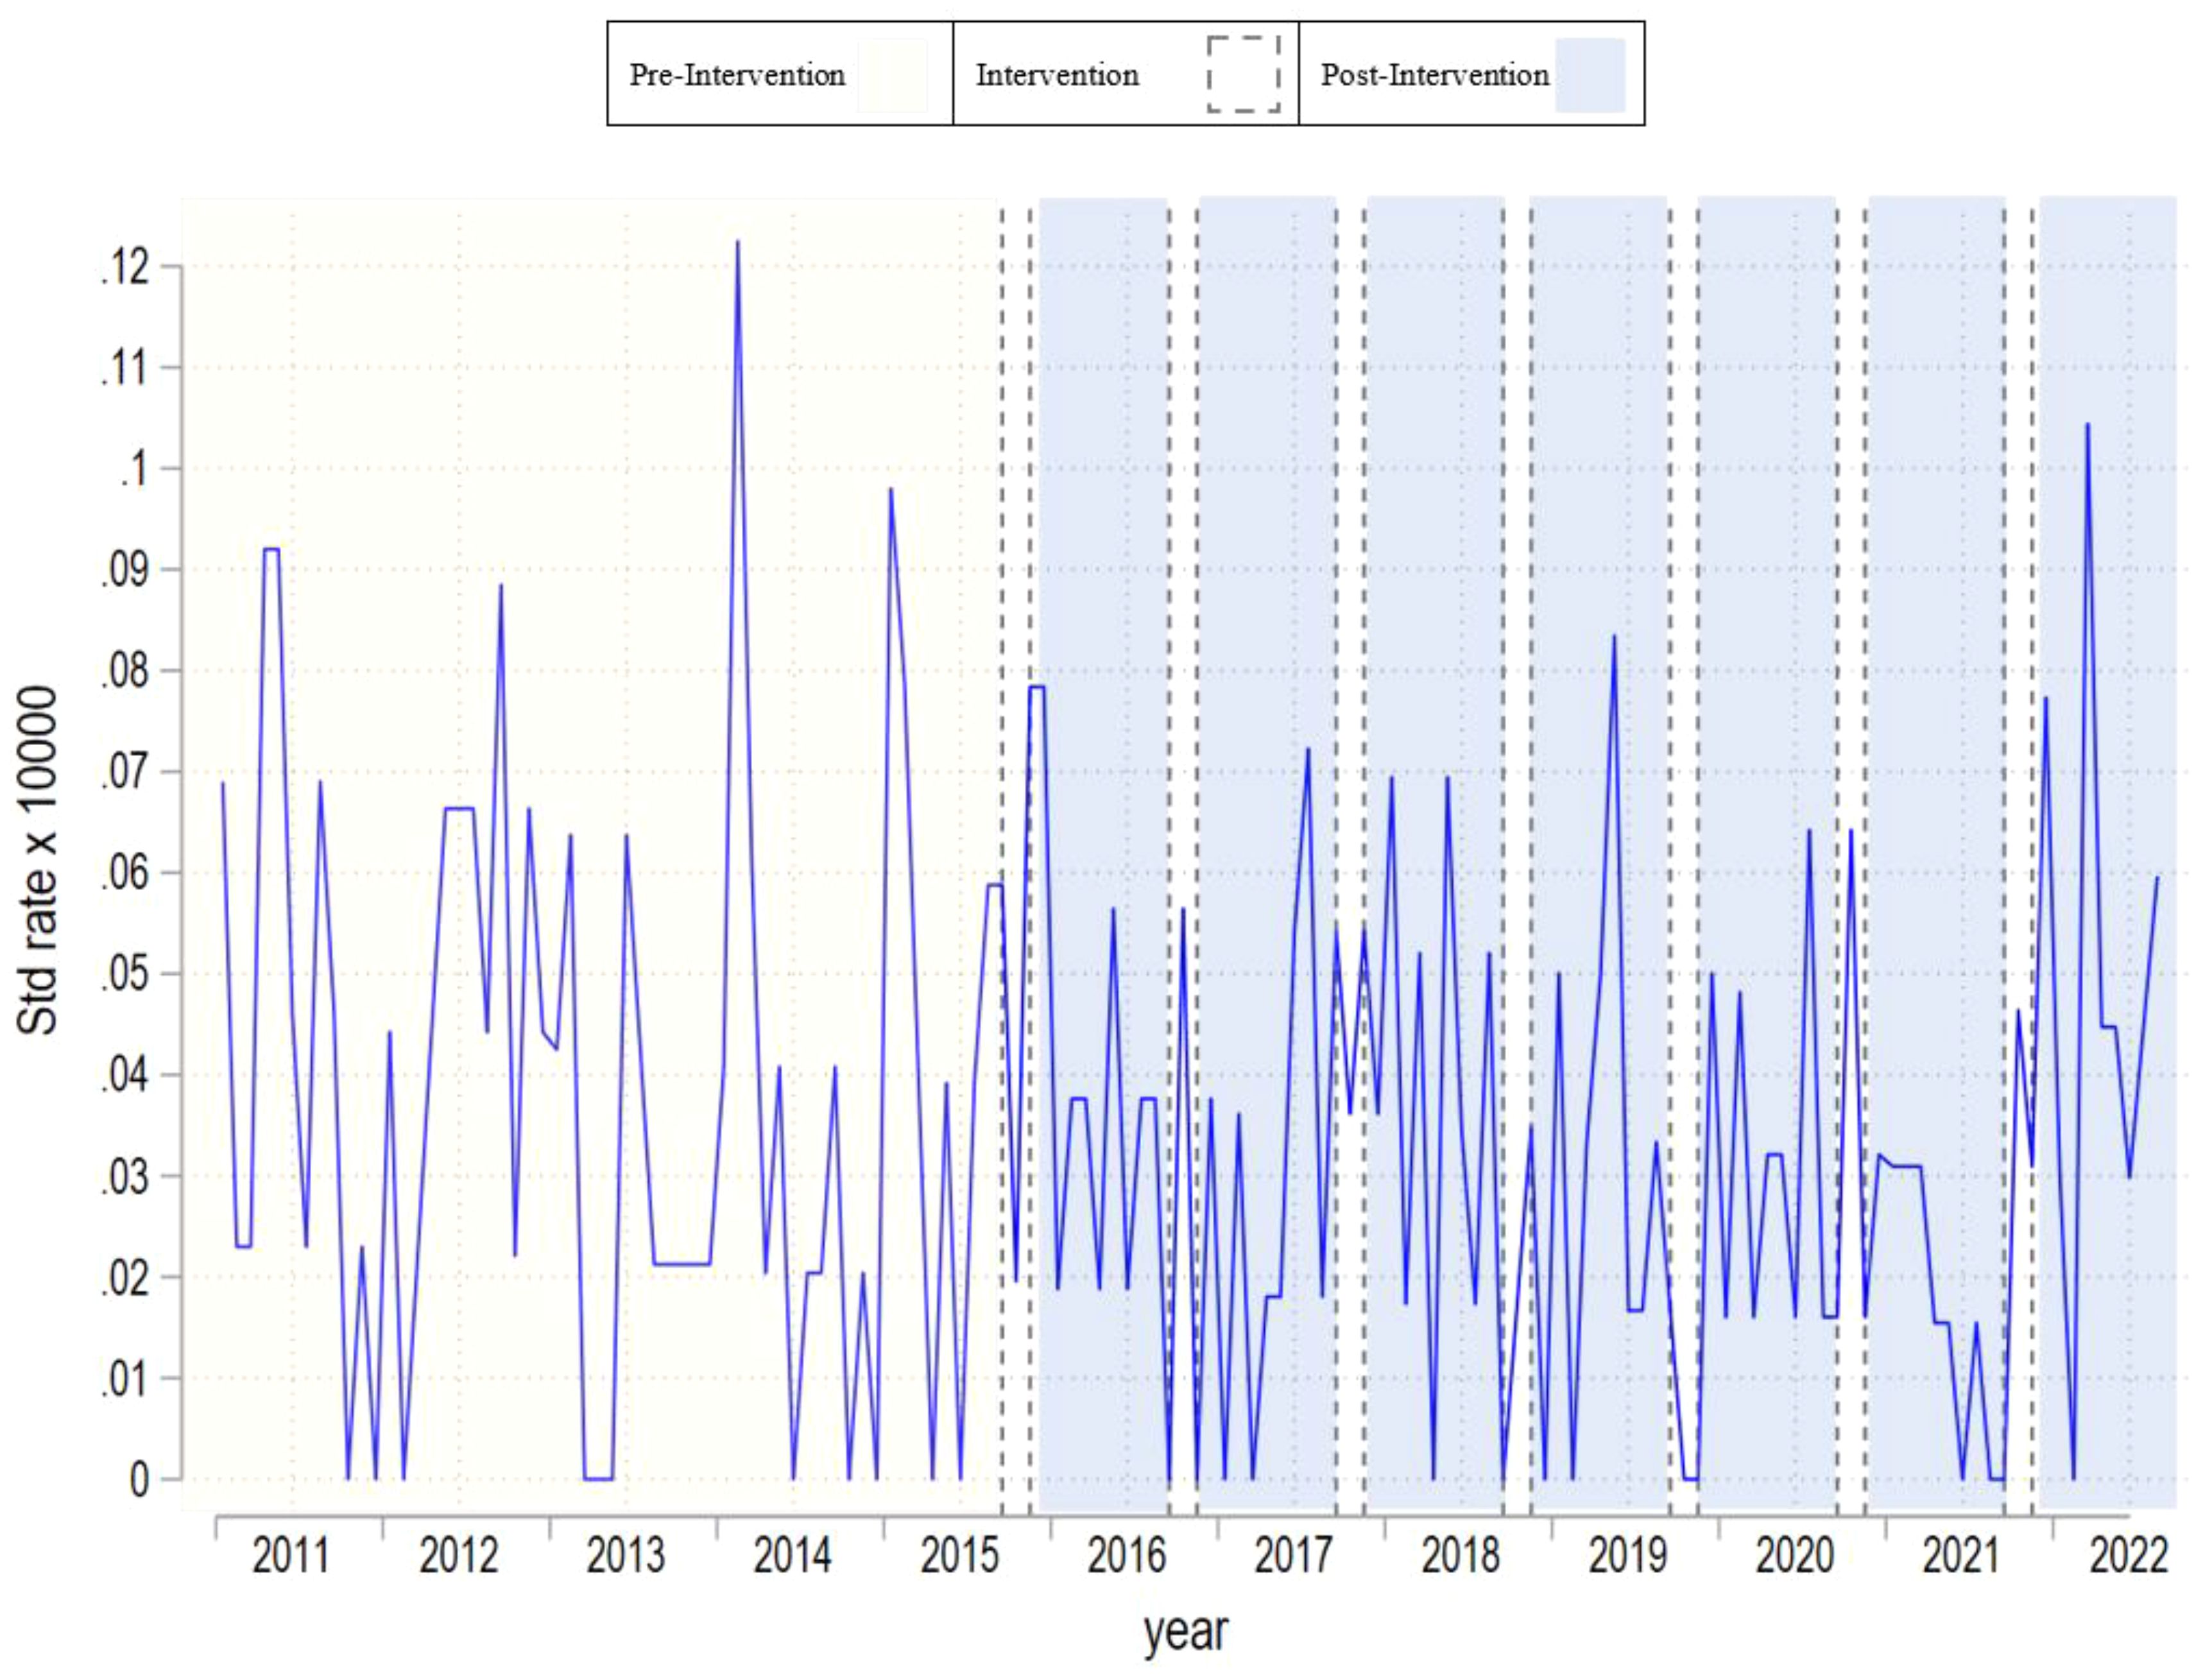Click the .03 y-axis tick label
The height and width of the screenshot is (1677, 2212).
tap(126, 1177)
